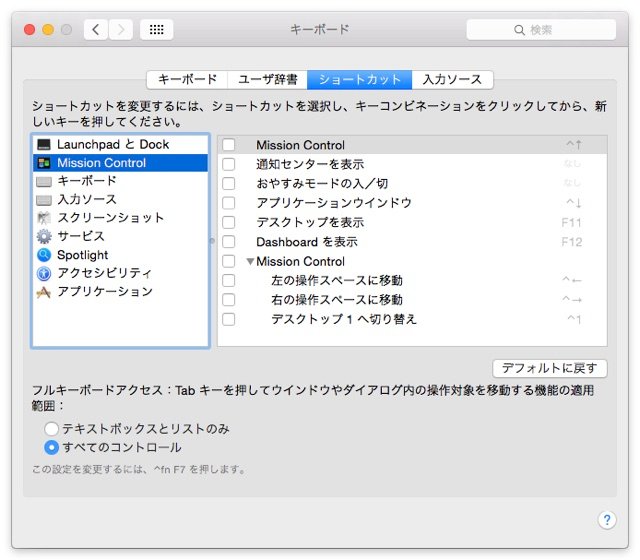Image resolution: width=640 pixels, height=560 pixels.
Task: Click the Spotlight magnifier icon
Action: pos(44,255)
